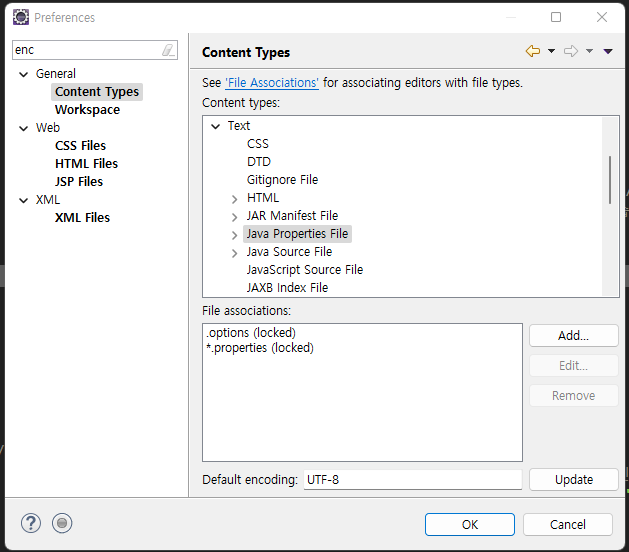This screenshot has height=552, width=629.
Task: Dismiss dialog with Cancel button
Action: coord(568,524)
